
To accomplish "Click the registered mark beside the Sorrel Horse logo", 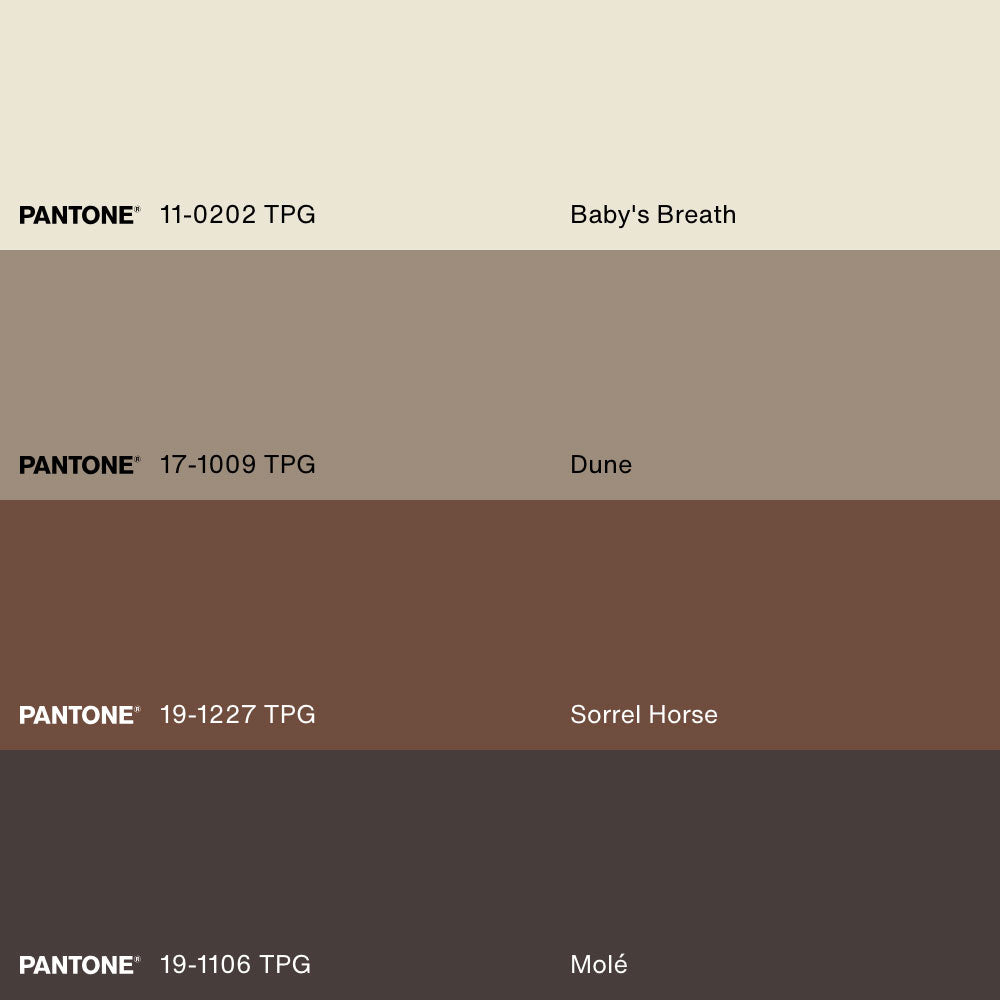I will 138,709.
